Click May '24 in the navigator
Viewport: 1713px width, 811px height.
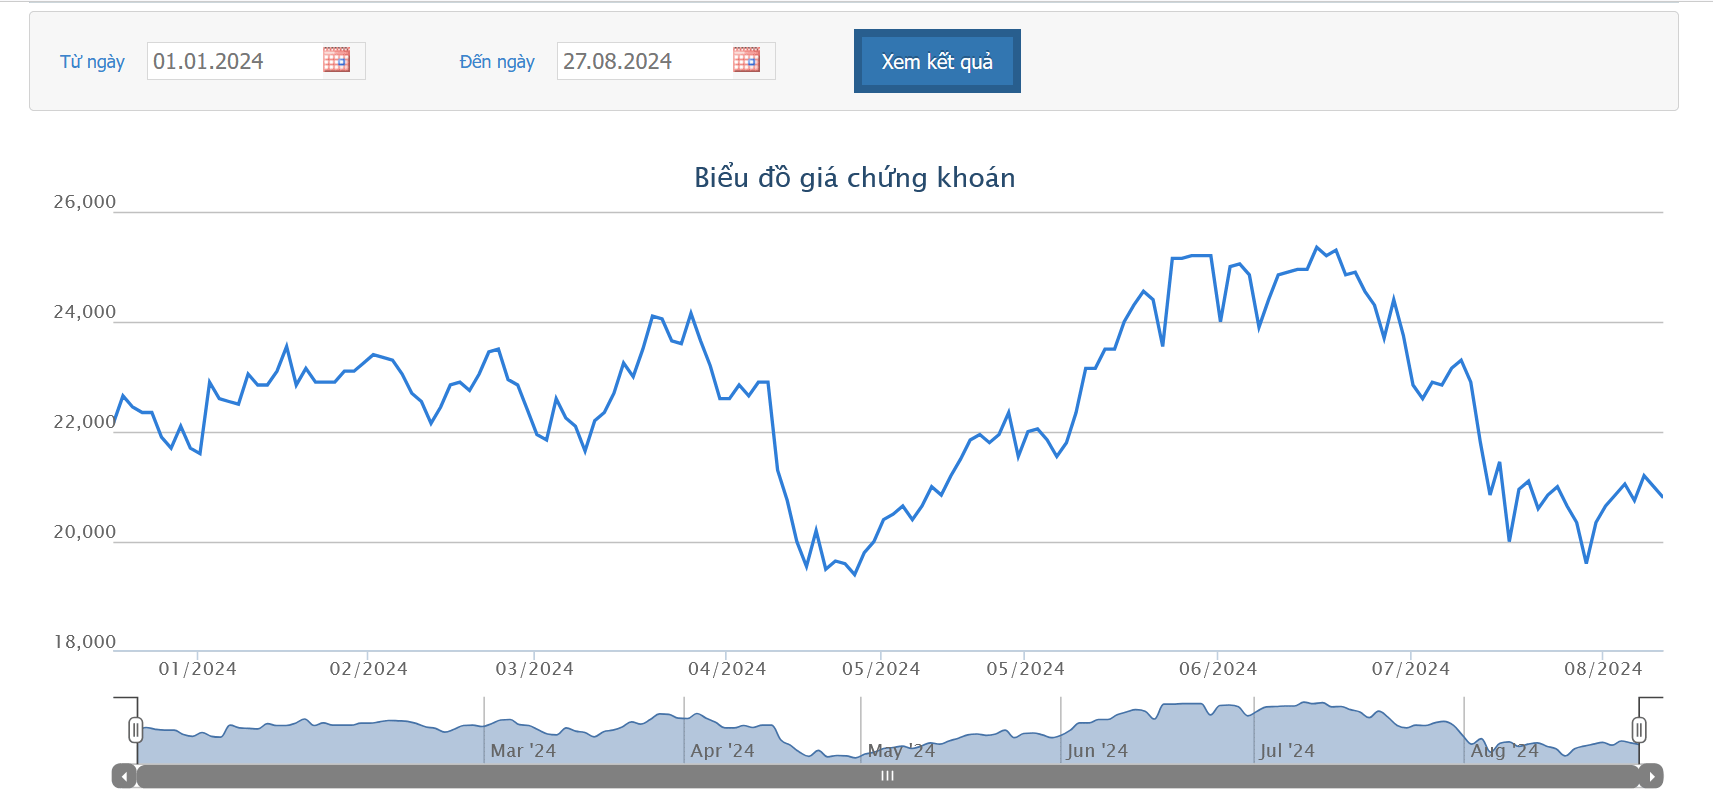pos(901,751)
